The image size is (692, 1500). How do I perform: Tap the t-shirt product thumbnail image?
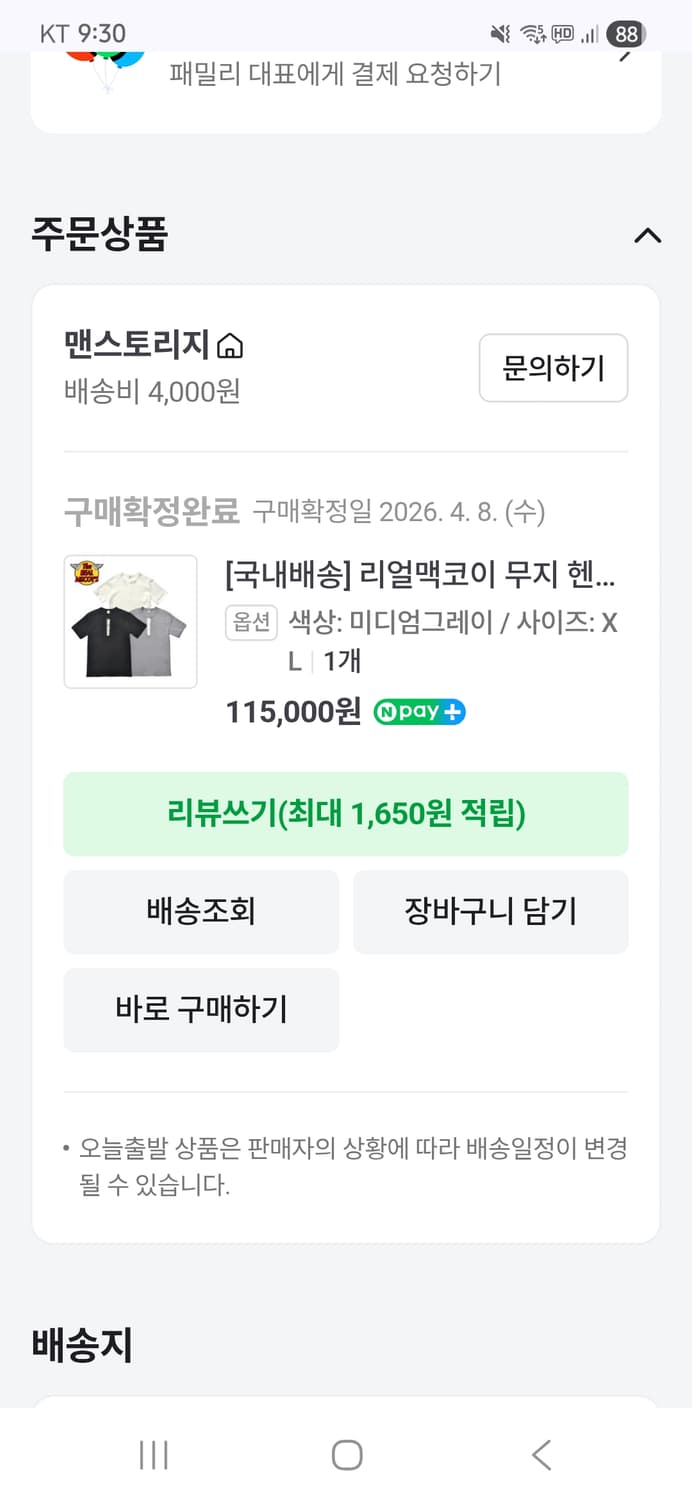click(x=130, y=620)
